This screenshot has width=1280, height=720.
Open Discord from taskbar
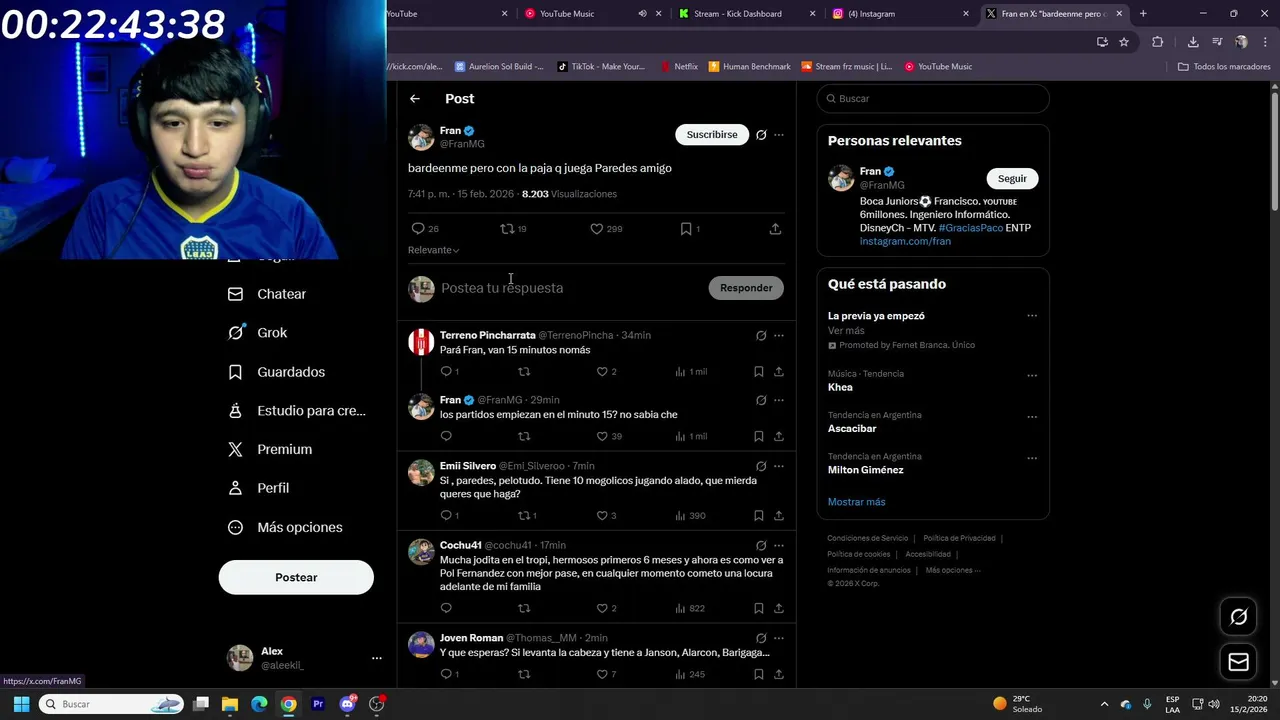pyautogui.click(x=347, y=704)
